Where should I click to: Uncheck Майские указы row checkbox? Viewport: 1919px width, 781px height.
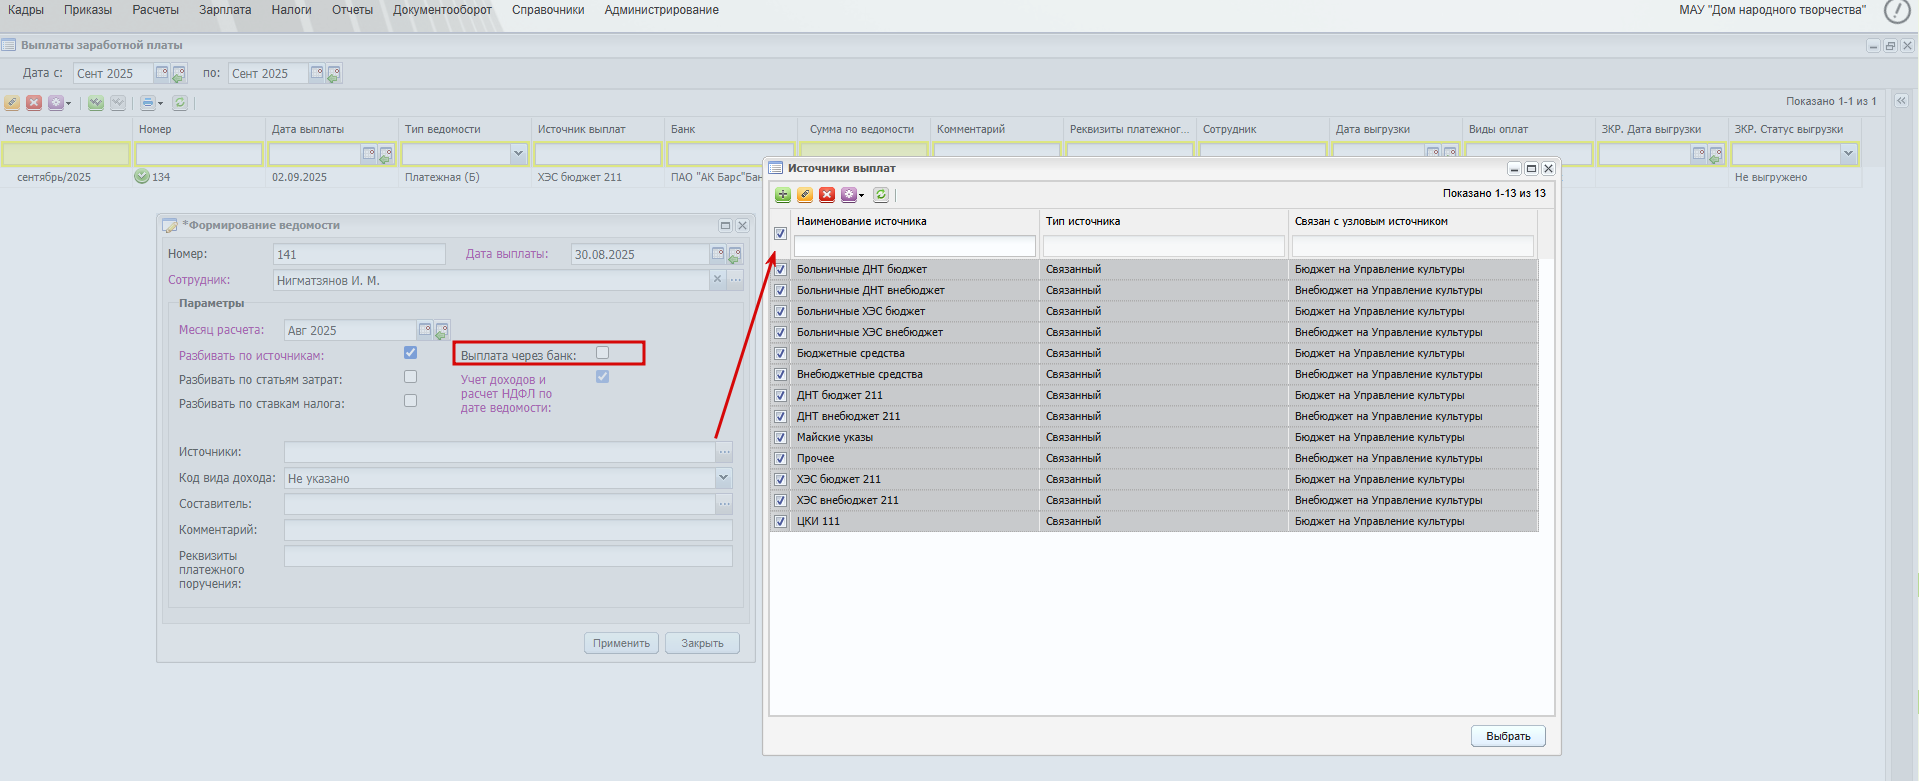(x=780, y=437)
